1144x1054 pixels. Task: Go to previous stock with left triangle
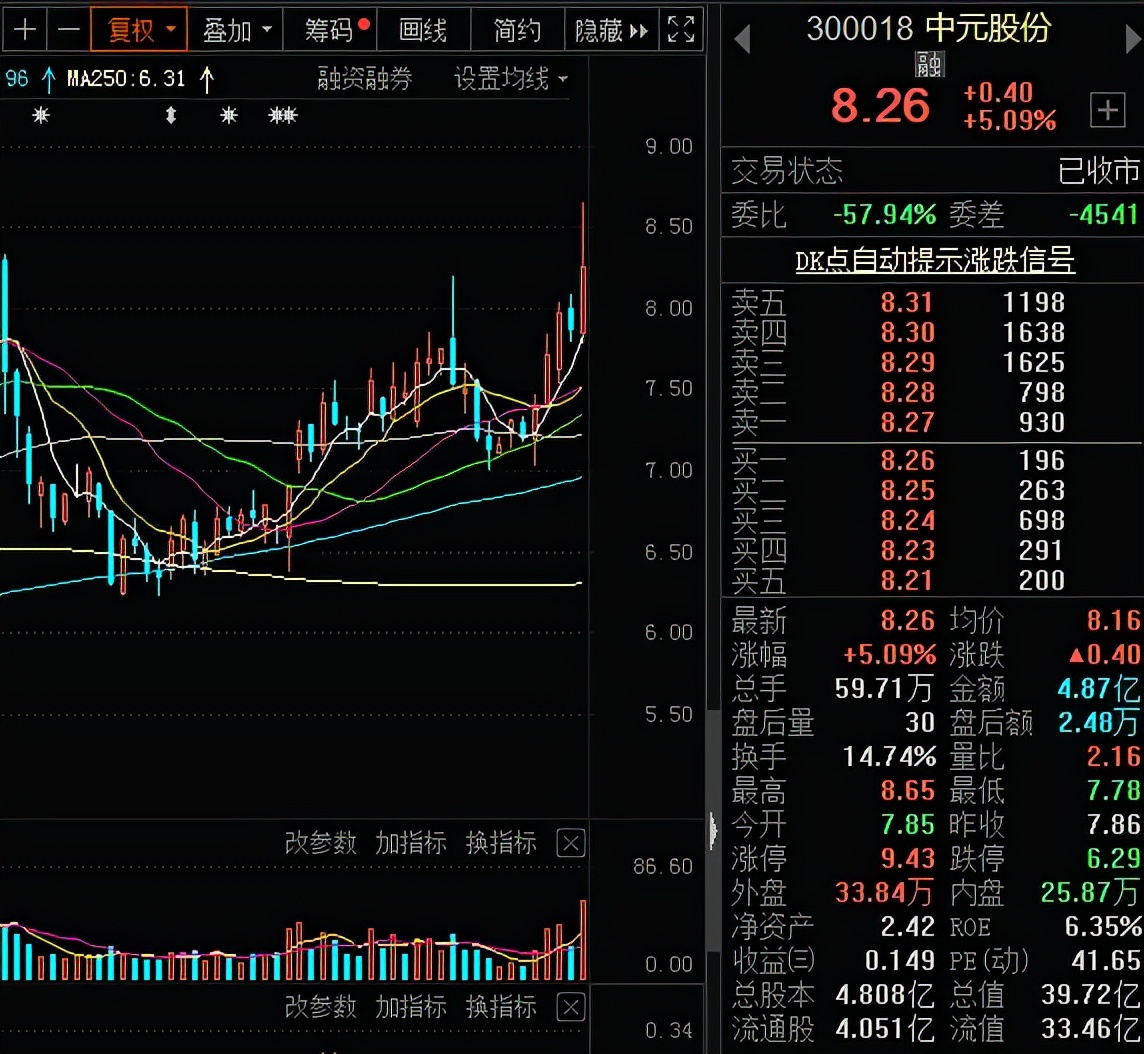pos(742,41)
